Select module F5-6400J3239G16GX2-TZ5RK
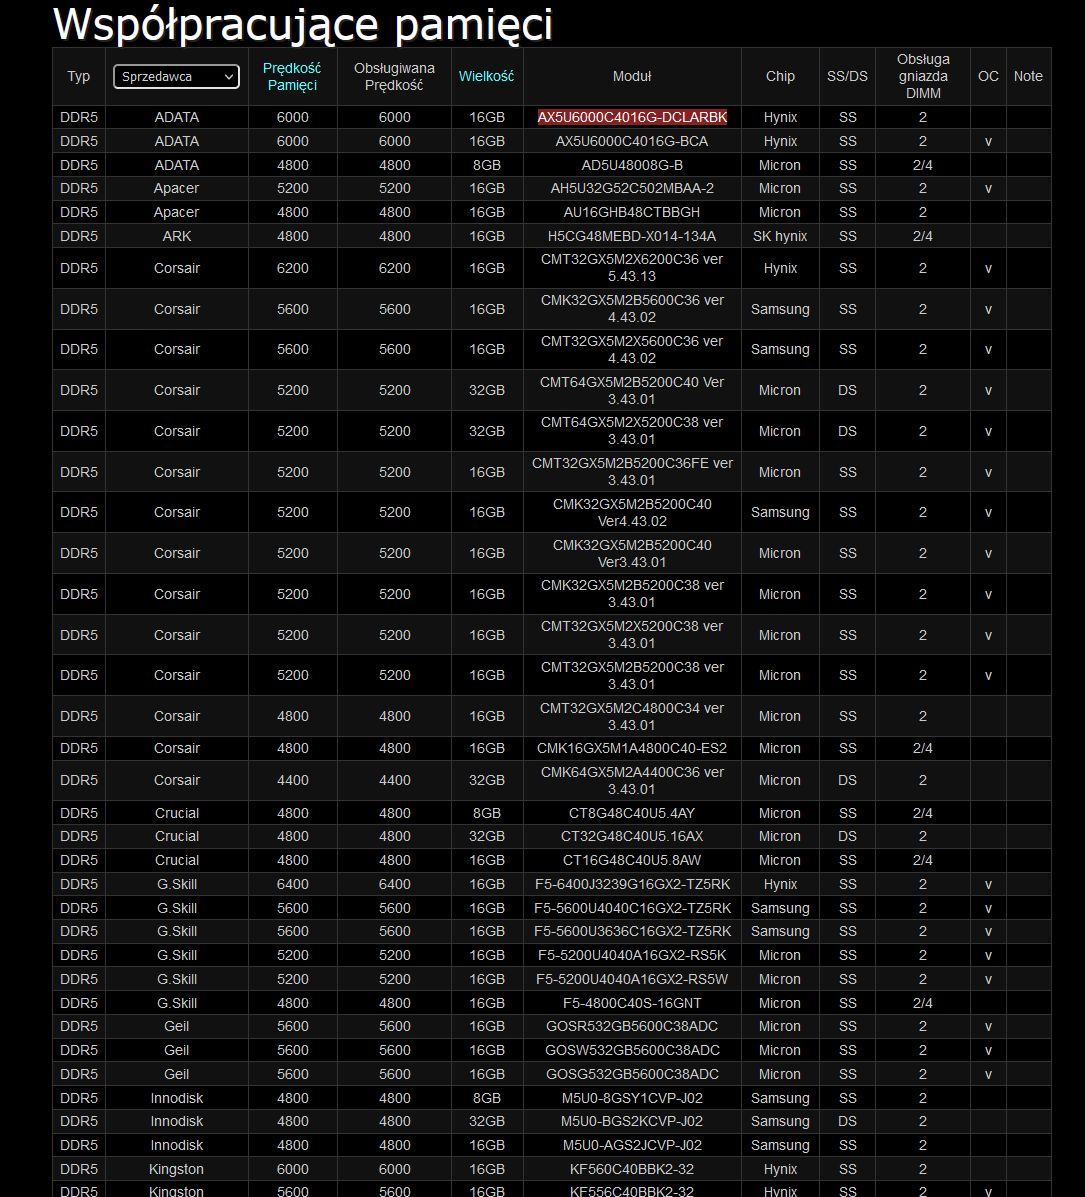Viewport: 1085px width, 1197px height. 632,884
